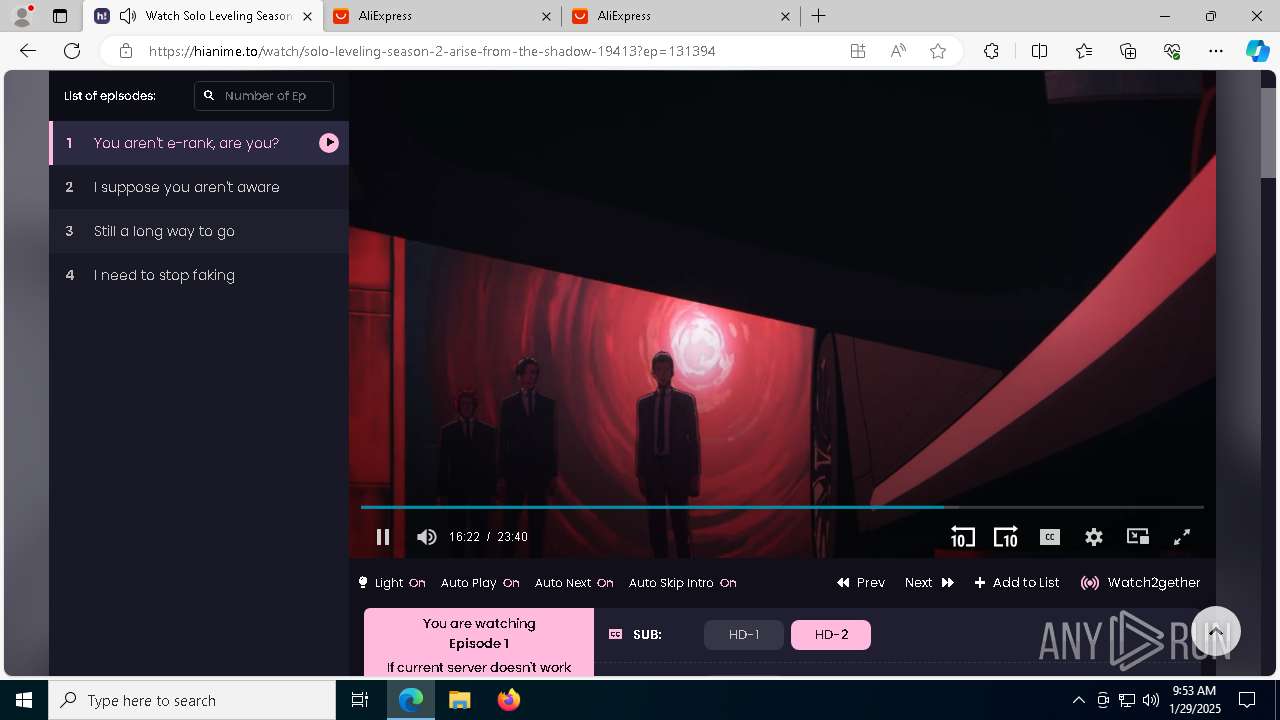Go to Prev episode
Screen dimensions: 1280x720
[861, 583]
